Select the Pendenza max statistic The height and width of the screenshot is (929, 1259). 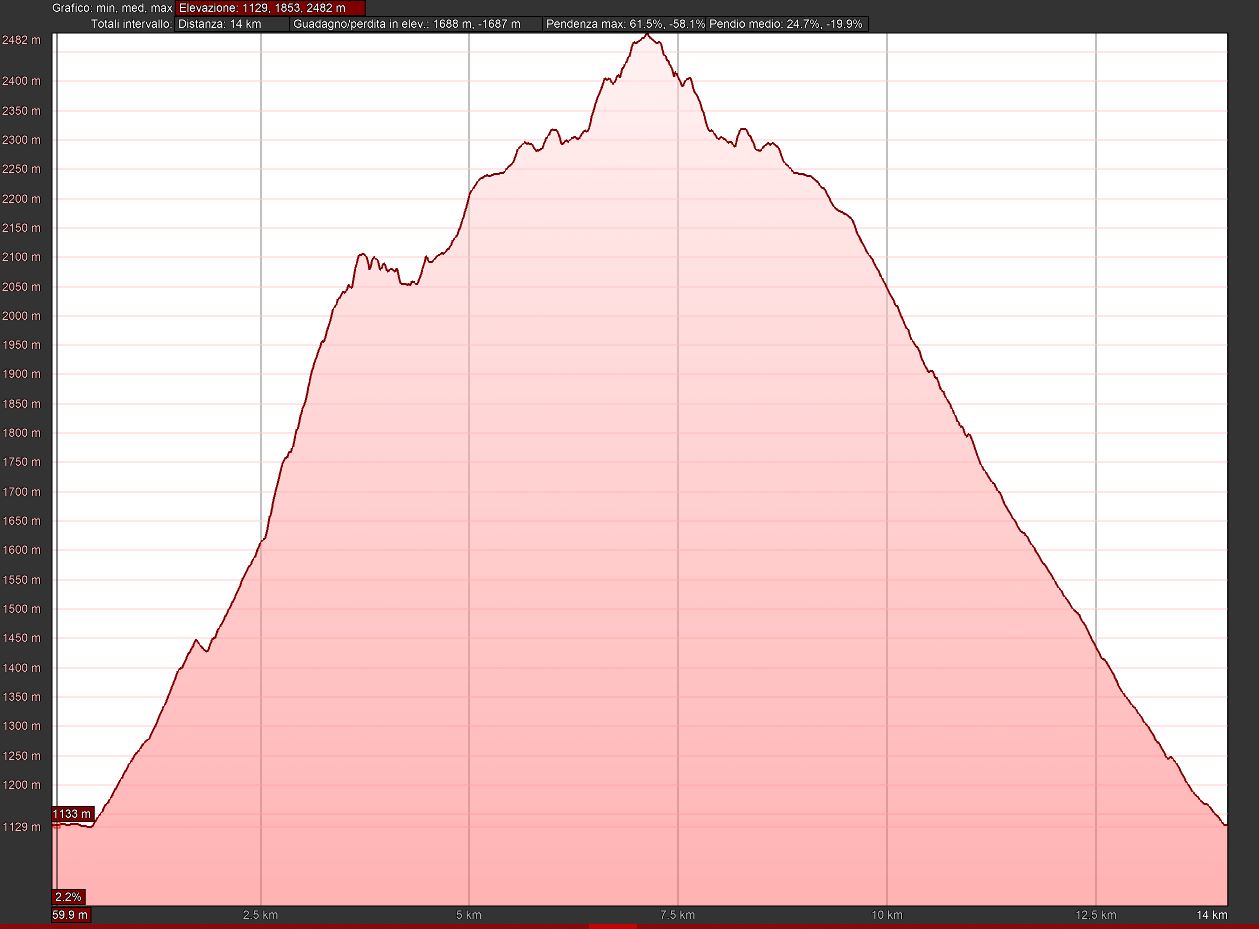[x=624, y=23]
